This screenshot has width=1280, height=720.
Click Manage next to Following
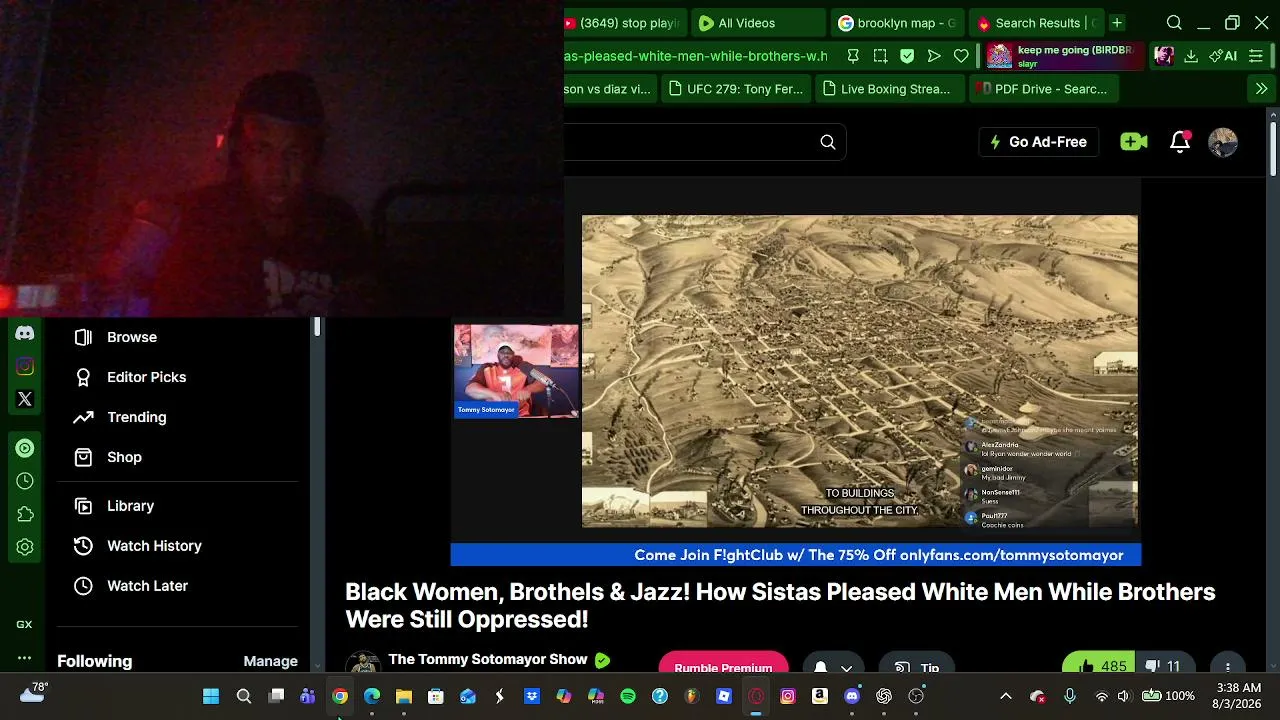(271, 661)
